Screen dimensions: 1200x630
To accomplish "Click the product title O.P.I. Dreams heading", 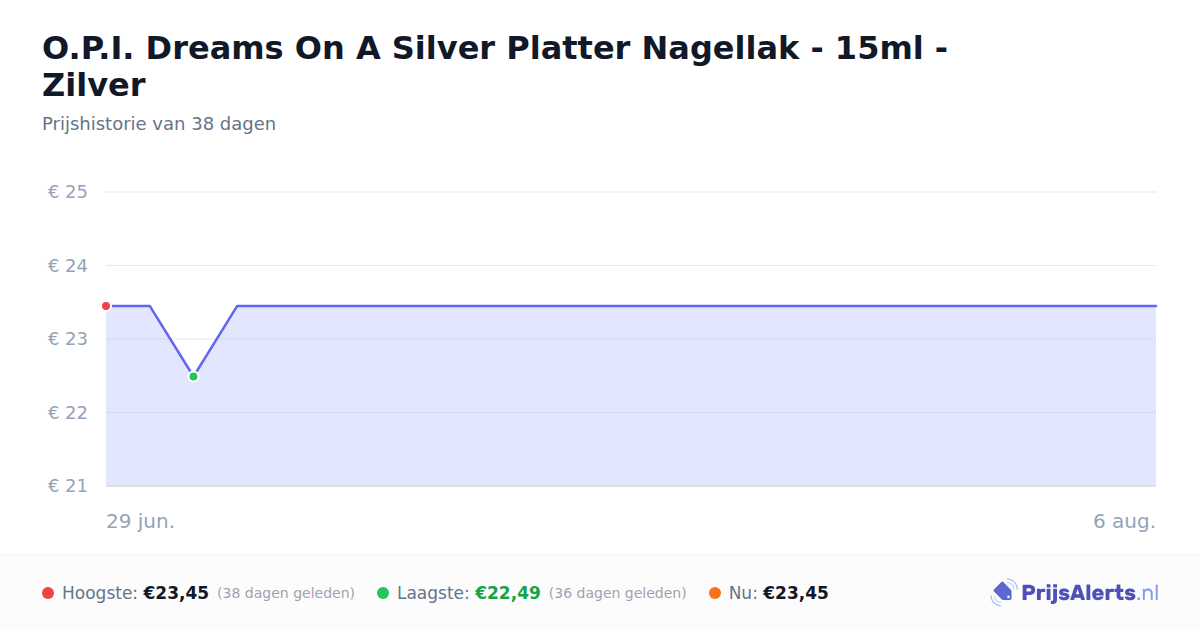I will pos(495,66).
